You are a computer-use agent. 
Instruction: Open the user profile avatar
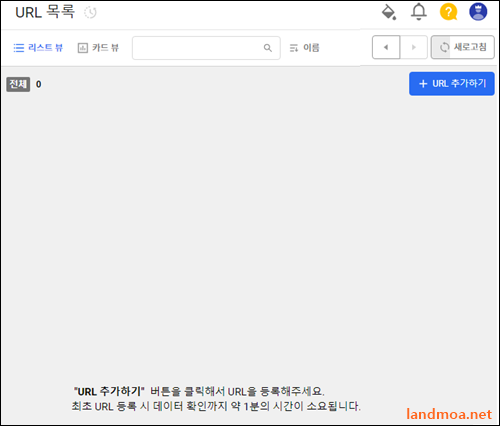pos(478,12)
